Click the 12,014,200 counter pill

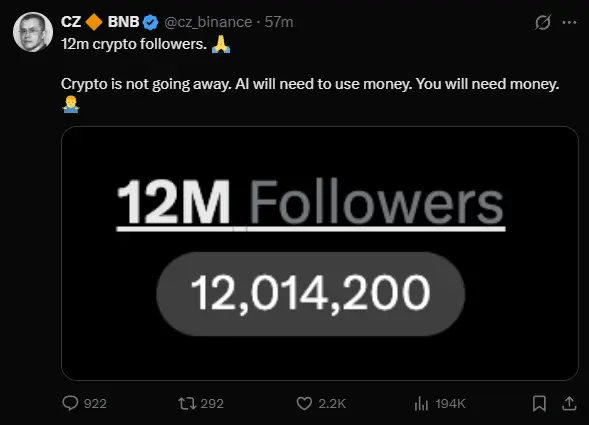[x=311, y=293]
